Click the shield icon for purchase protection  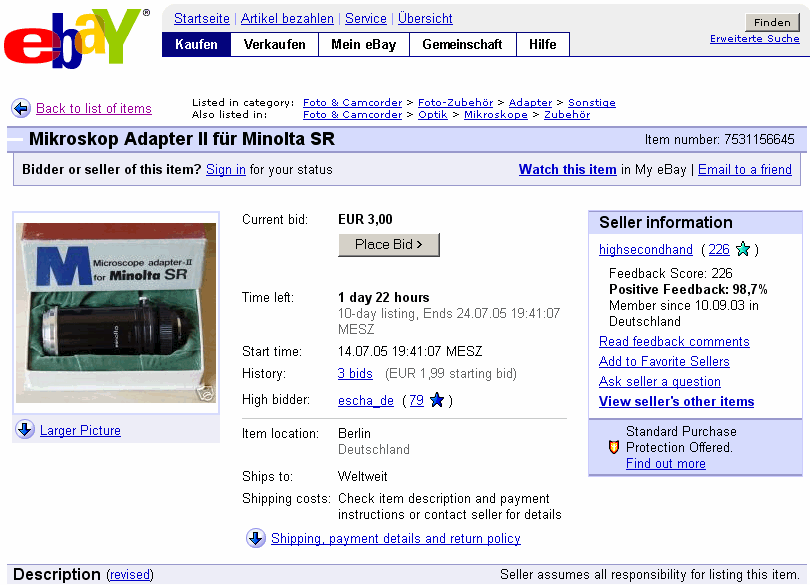(x=614, y=447)
